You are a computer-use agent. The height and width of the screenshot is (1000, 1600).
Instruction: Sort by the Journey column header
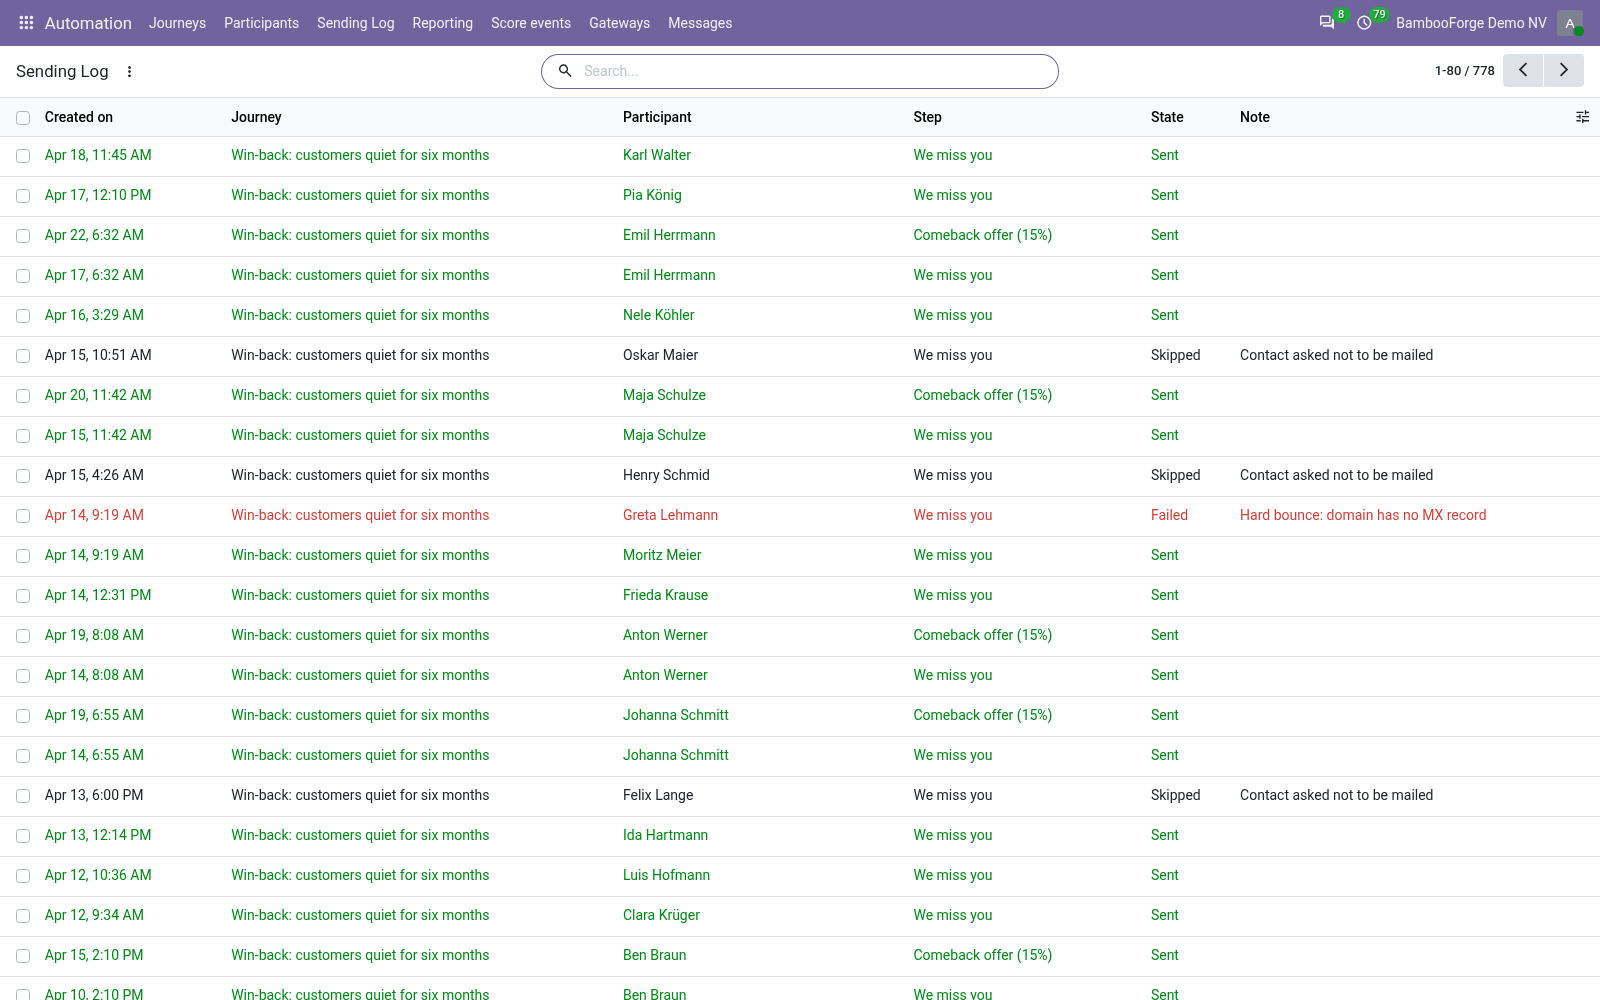point(256,117)
